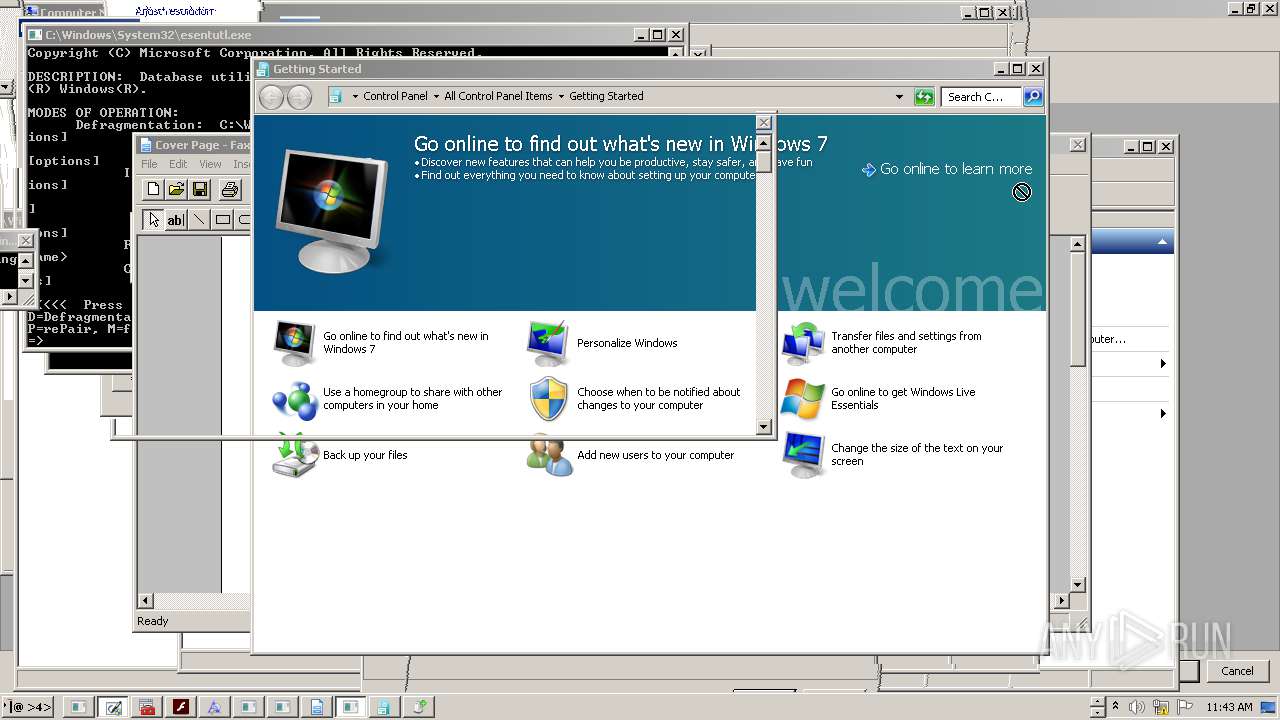Open the Change text size icon
The image size is (1280, 720).
point(803,455)
